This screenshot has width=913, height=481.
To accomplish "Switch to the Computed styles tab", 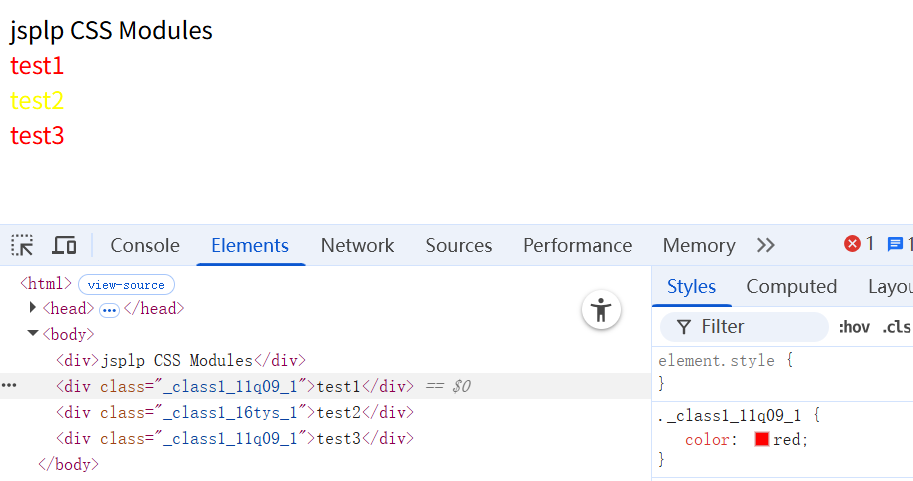I will (x=791, y=287).
